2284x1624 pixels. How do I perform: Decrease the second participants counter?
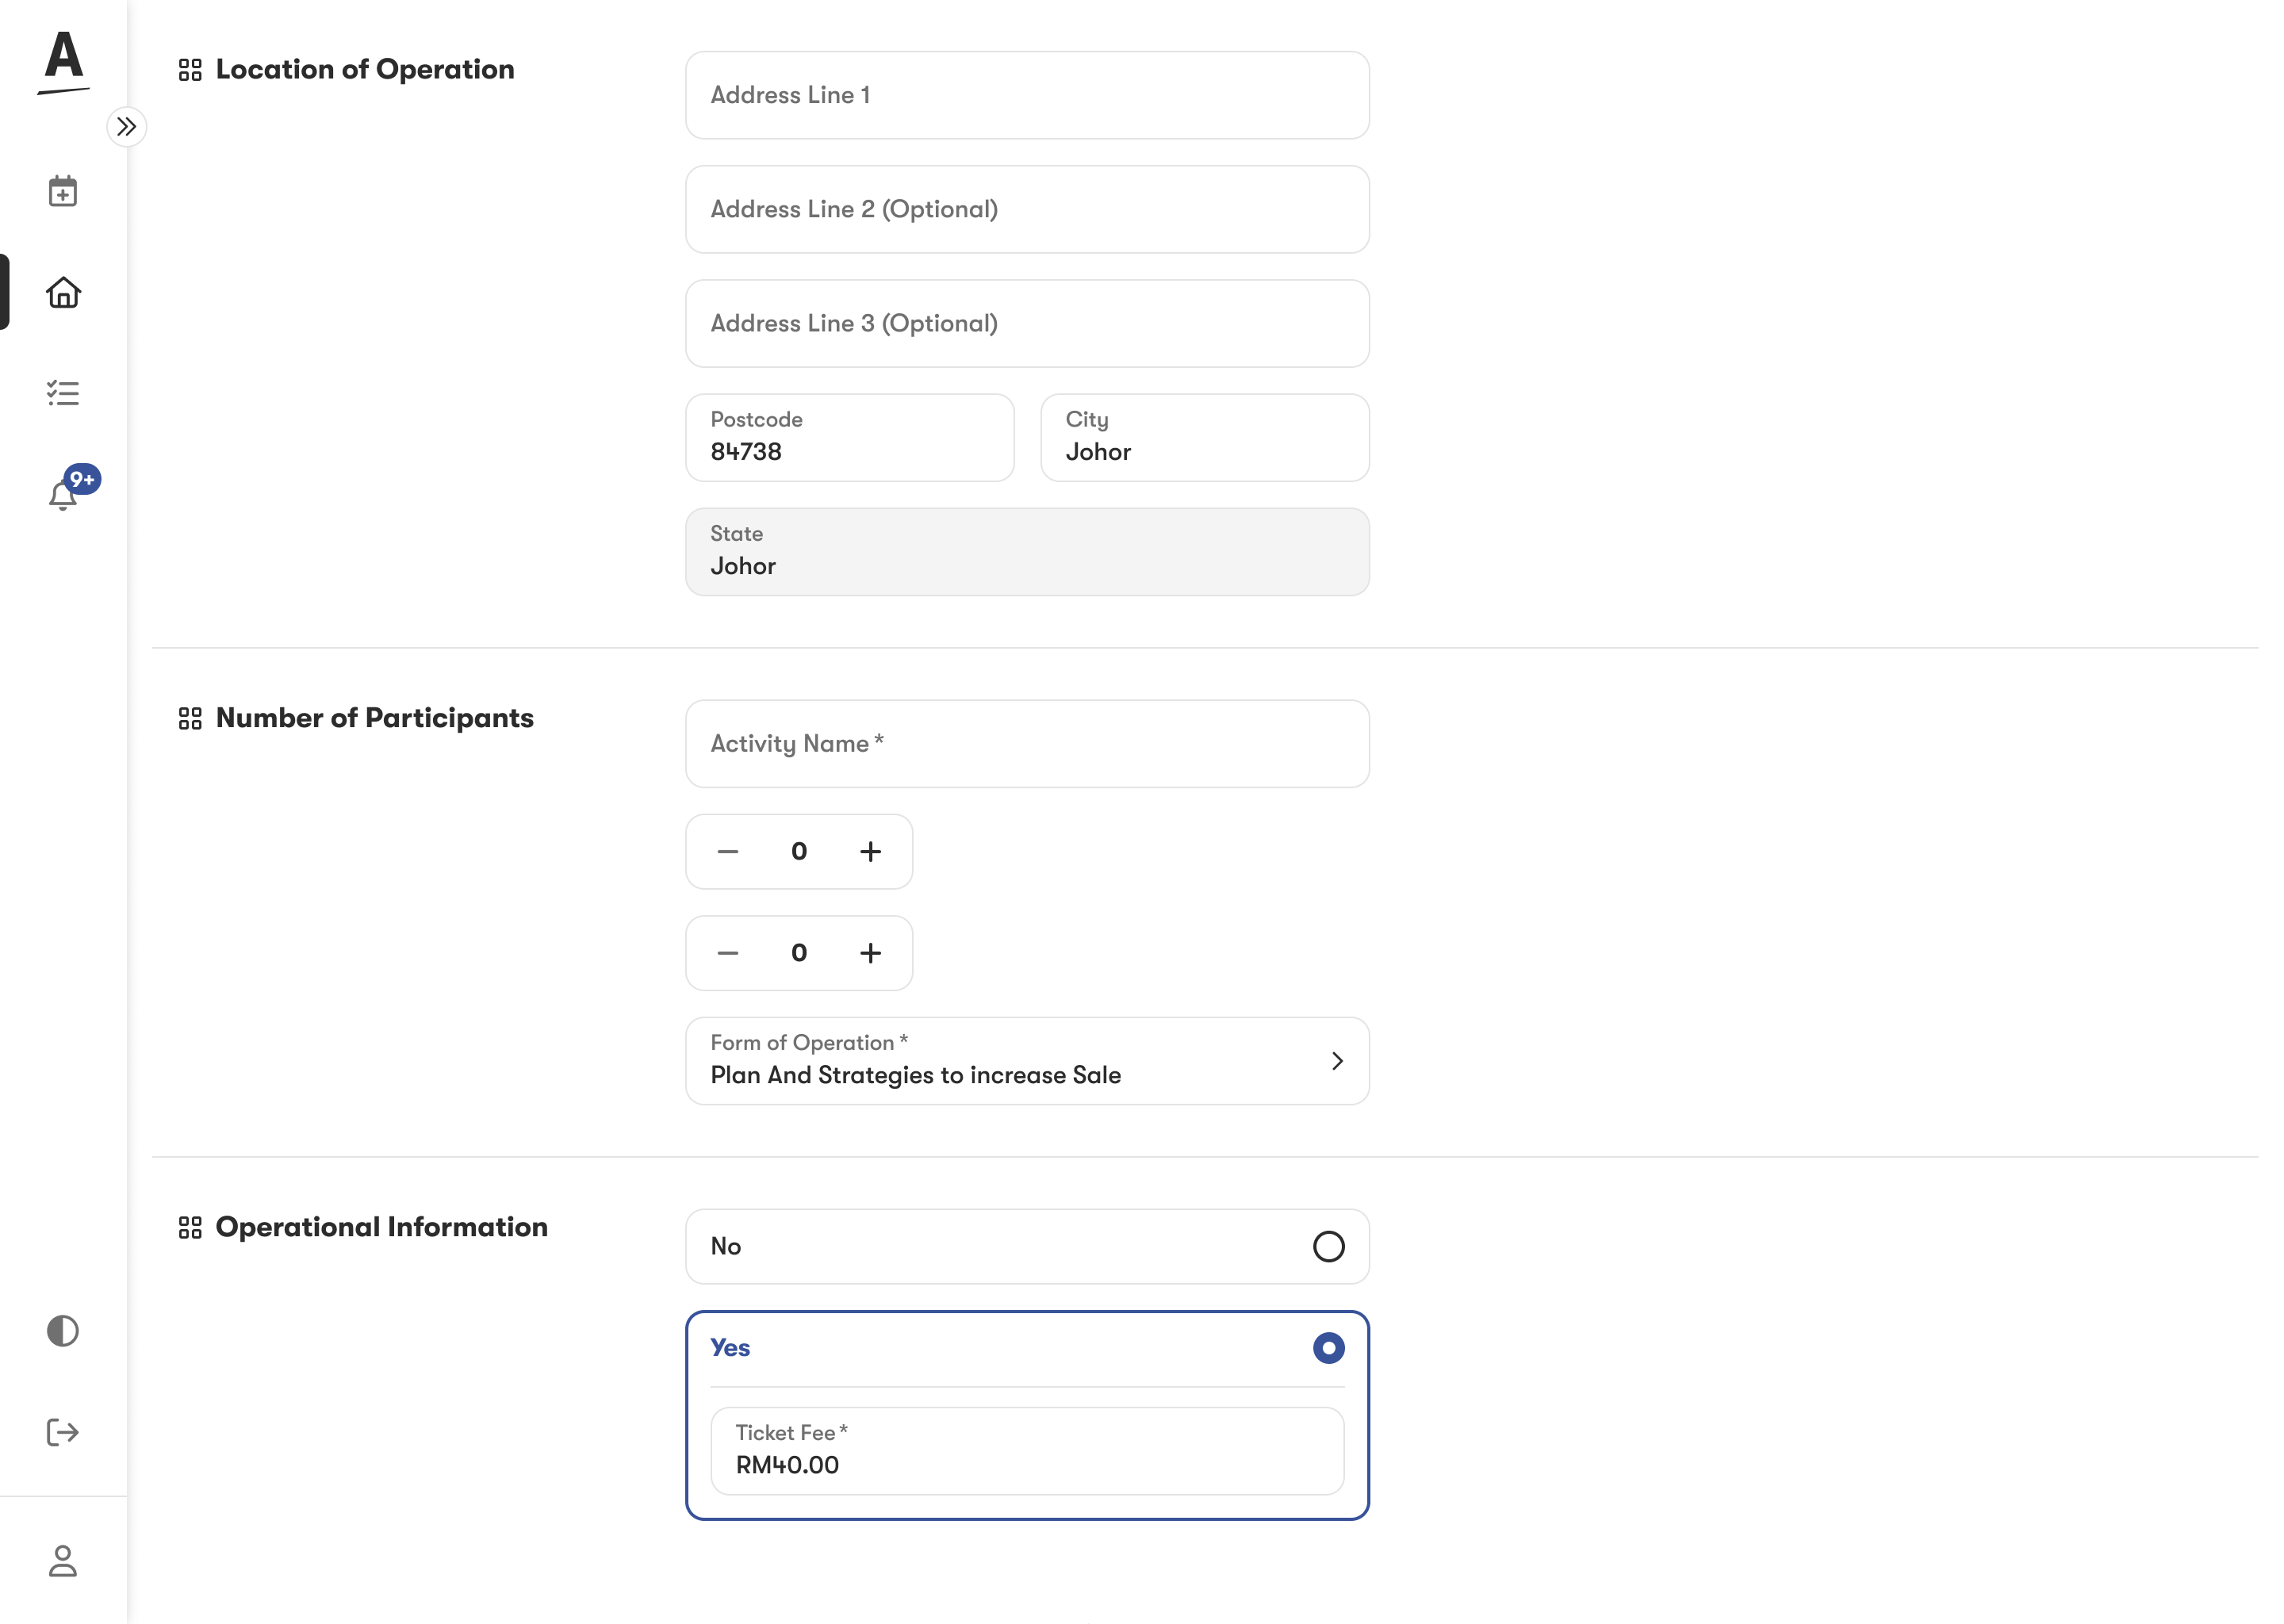click(x=728, y=953)
